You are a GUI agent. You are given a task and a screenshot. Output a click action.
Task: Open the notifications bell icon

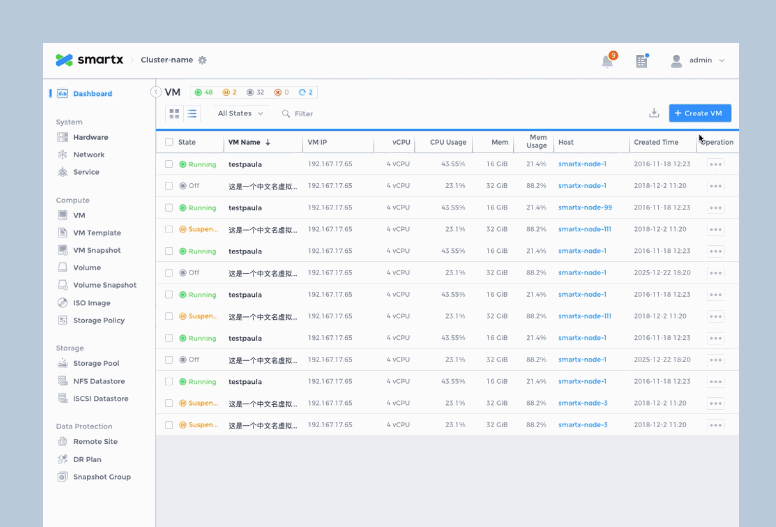pos(607,61)
